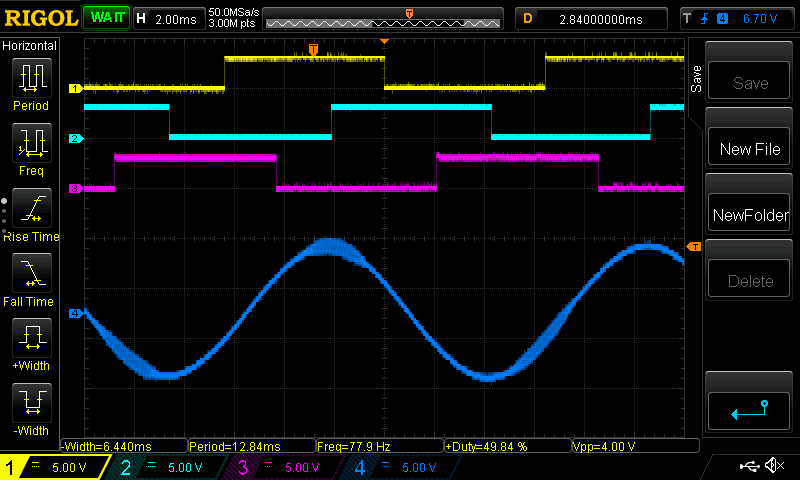800x480 pixels.
Task: Click channel 2 5.00 V scale value
Action: click(185, 468)
